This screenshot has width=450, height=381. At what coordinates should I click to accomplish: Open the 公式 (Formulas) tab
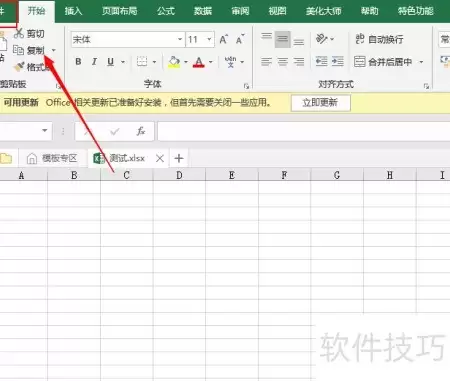coord(166,11)
